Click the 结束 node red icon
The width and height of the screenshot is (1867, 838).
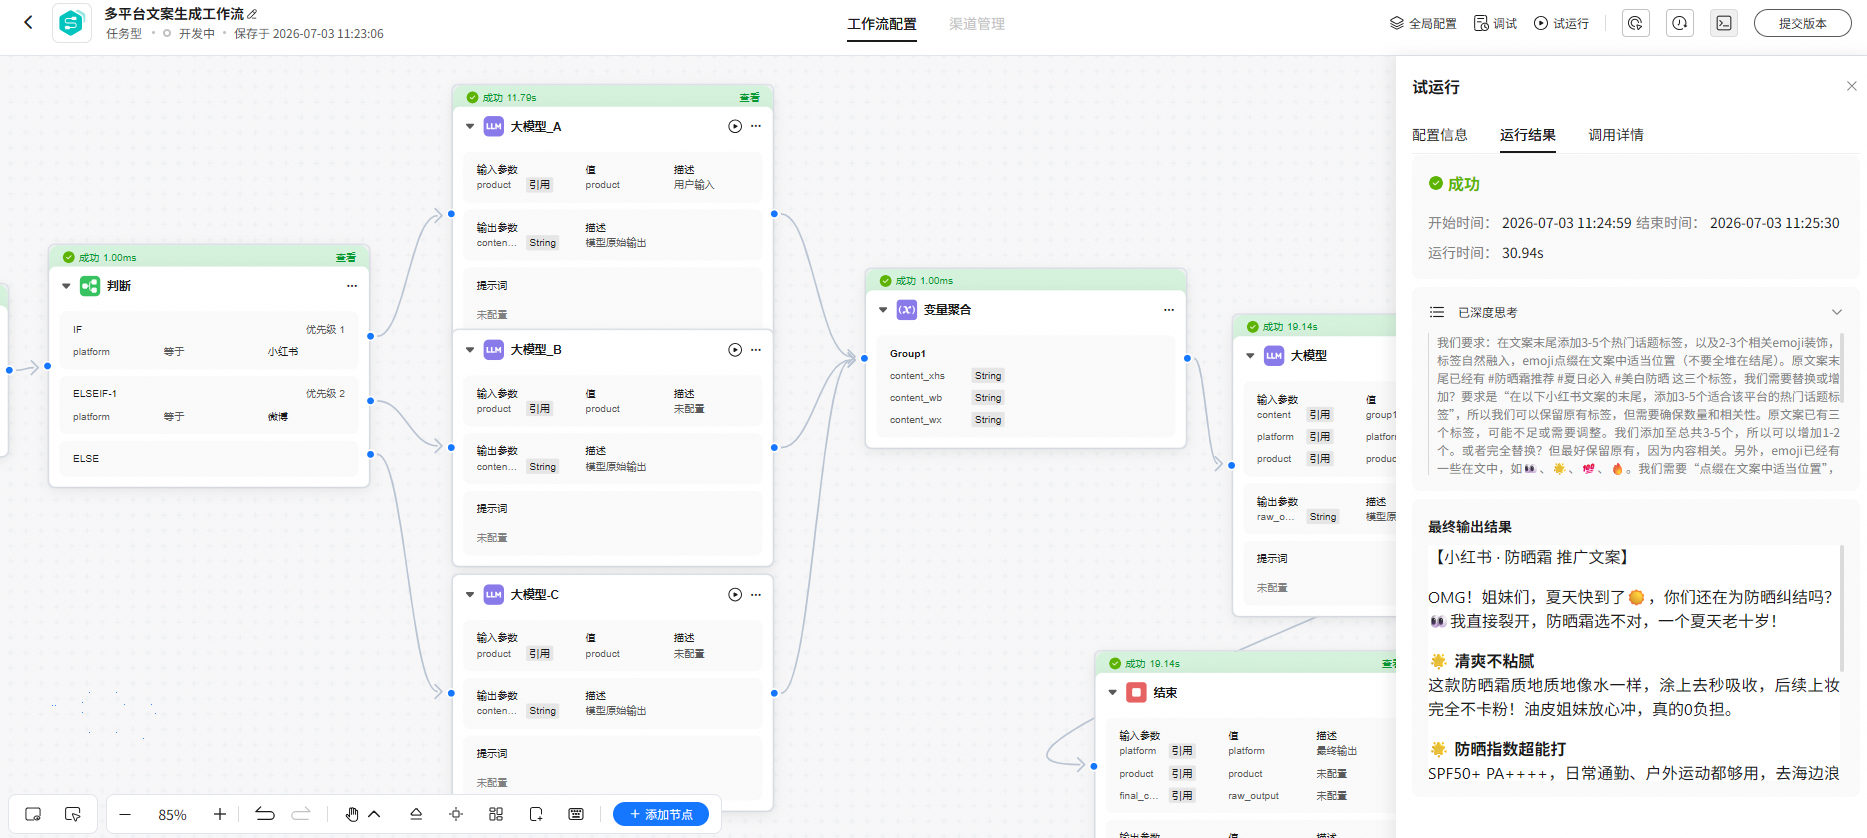coord(1136,692)
